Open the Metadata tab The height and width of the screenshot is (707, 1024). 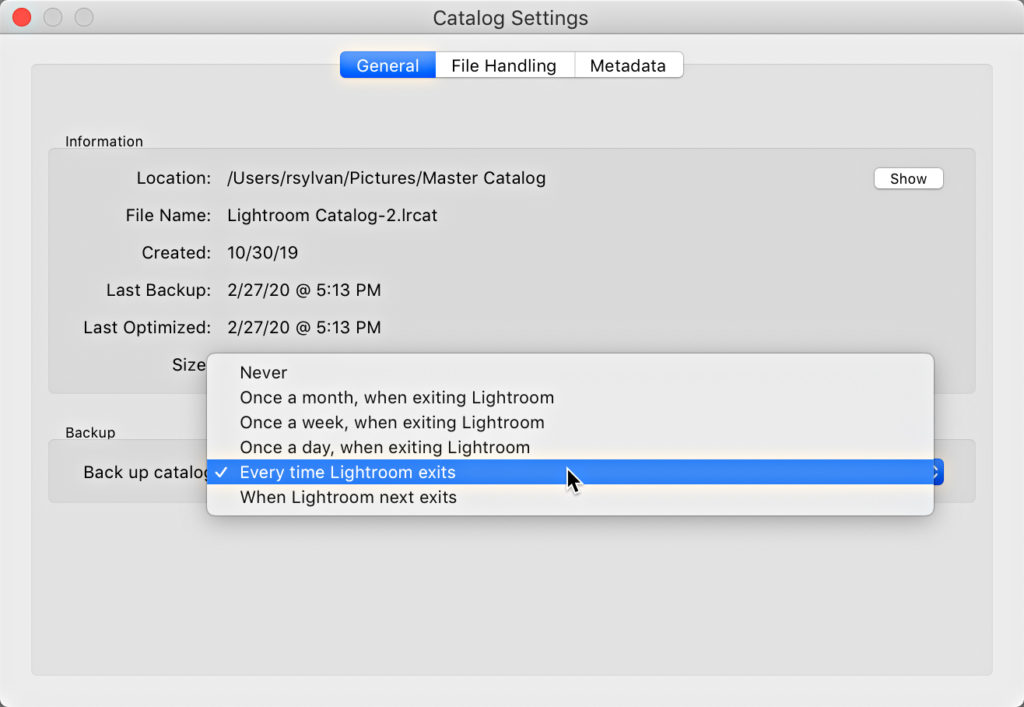(628, 65)
